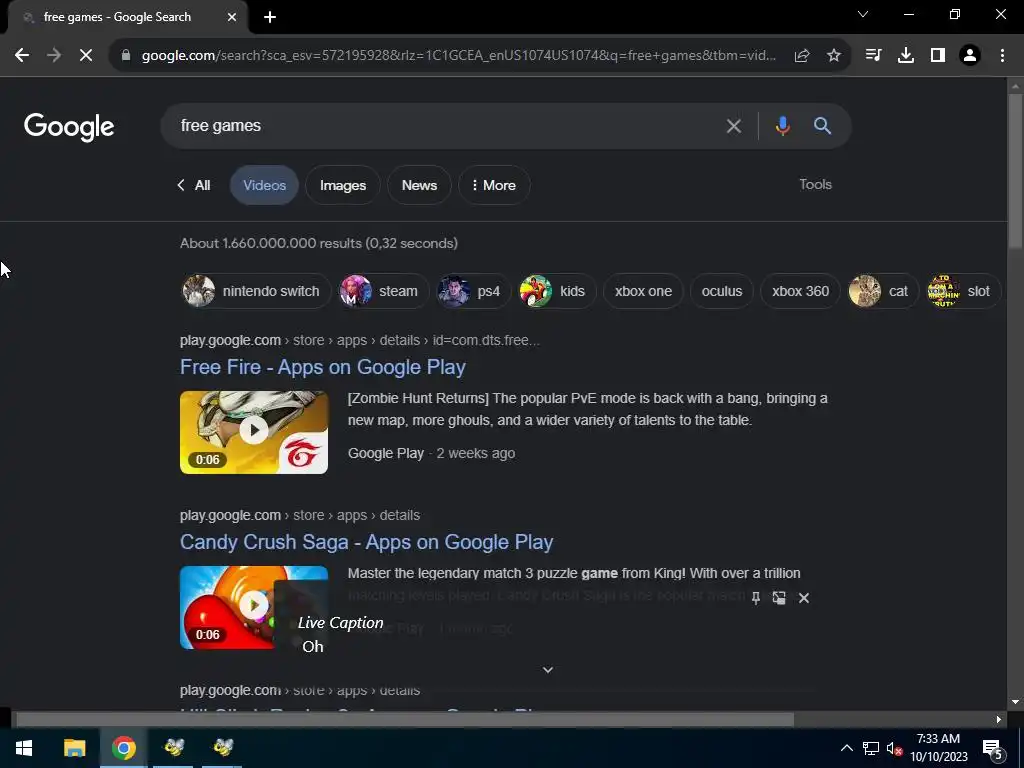Open the media controls icon in toolbar
Viewport: 1024px width, 768px height.
click(x=873, y=56)
